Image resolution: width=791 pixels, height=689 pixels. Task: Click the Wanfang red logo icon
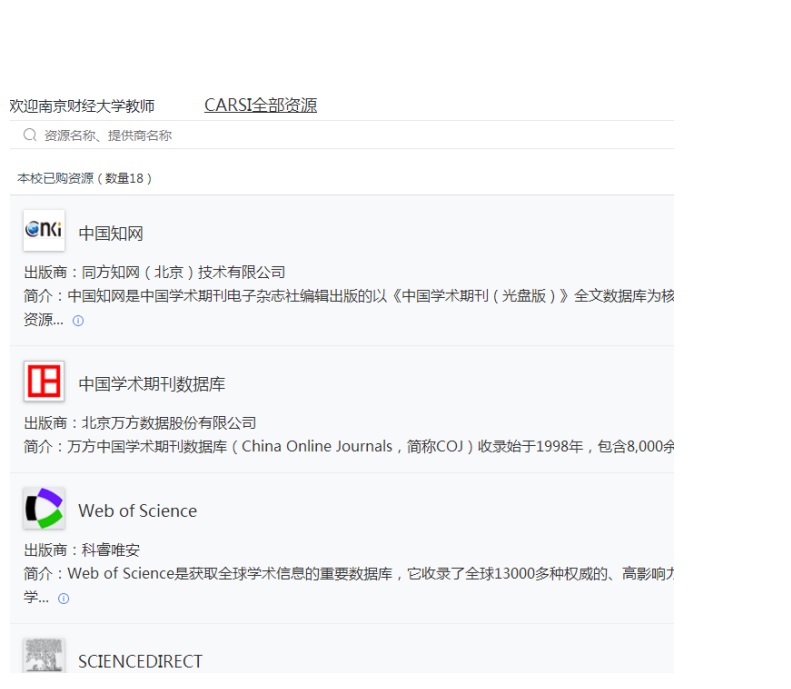(x=44, y=381)
